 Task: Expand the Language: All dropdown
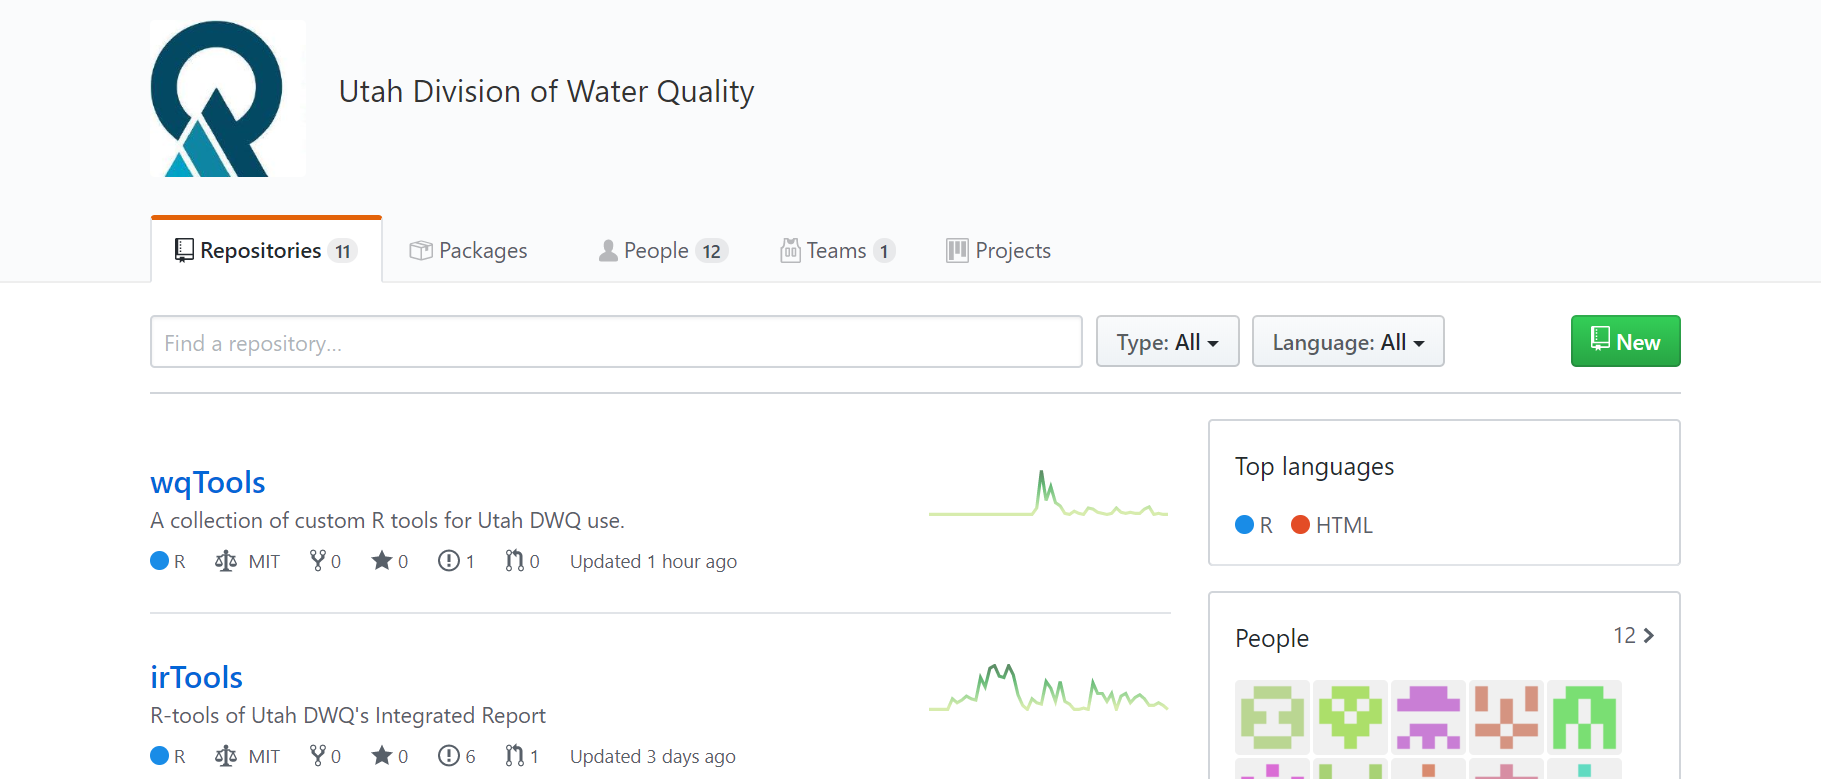(x=1347, y=342)
